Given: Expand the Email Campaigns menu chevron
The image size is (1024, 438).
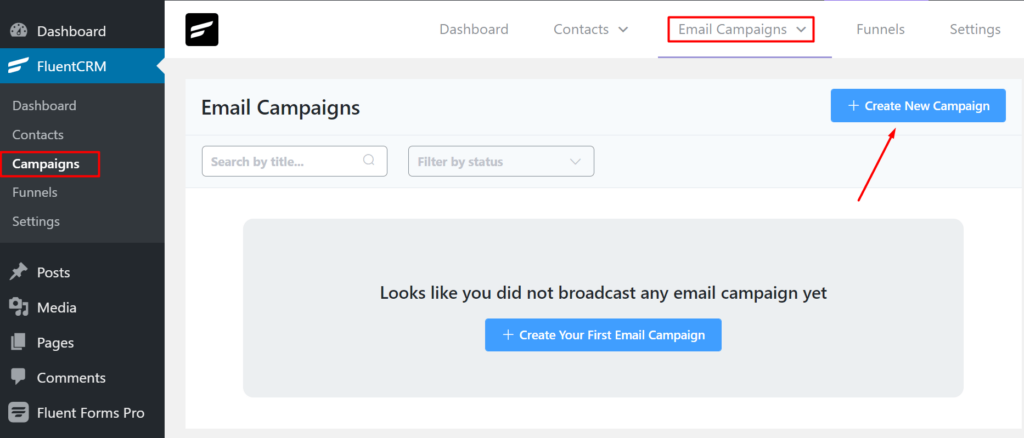Looking at the screenshot, I should click(801, 29).
